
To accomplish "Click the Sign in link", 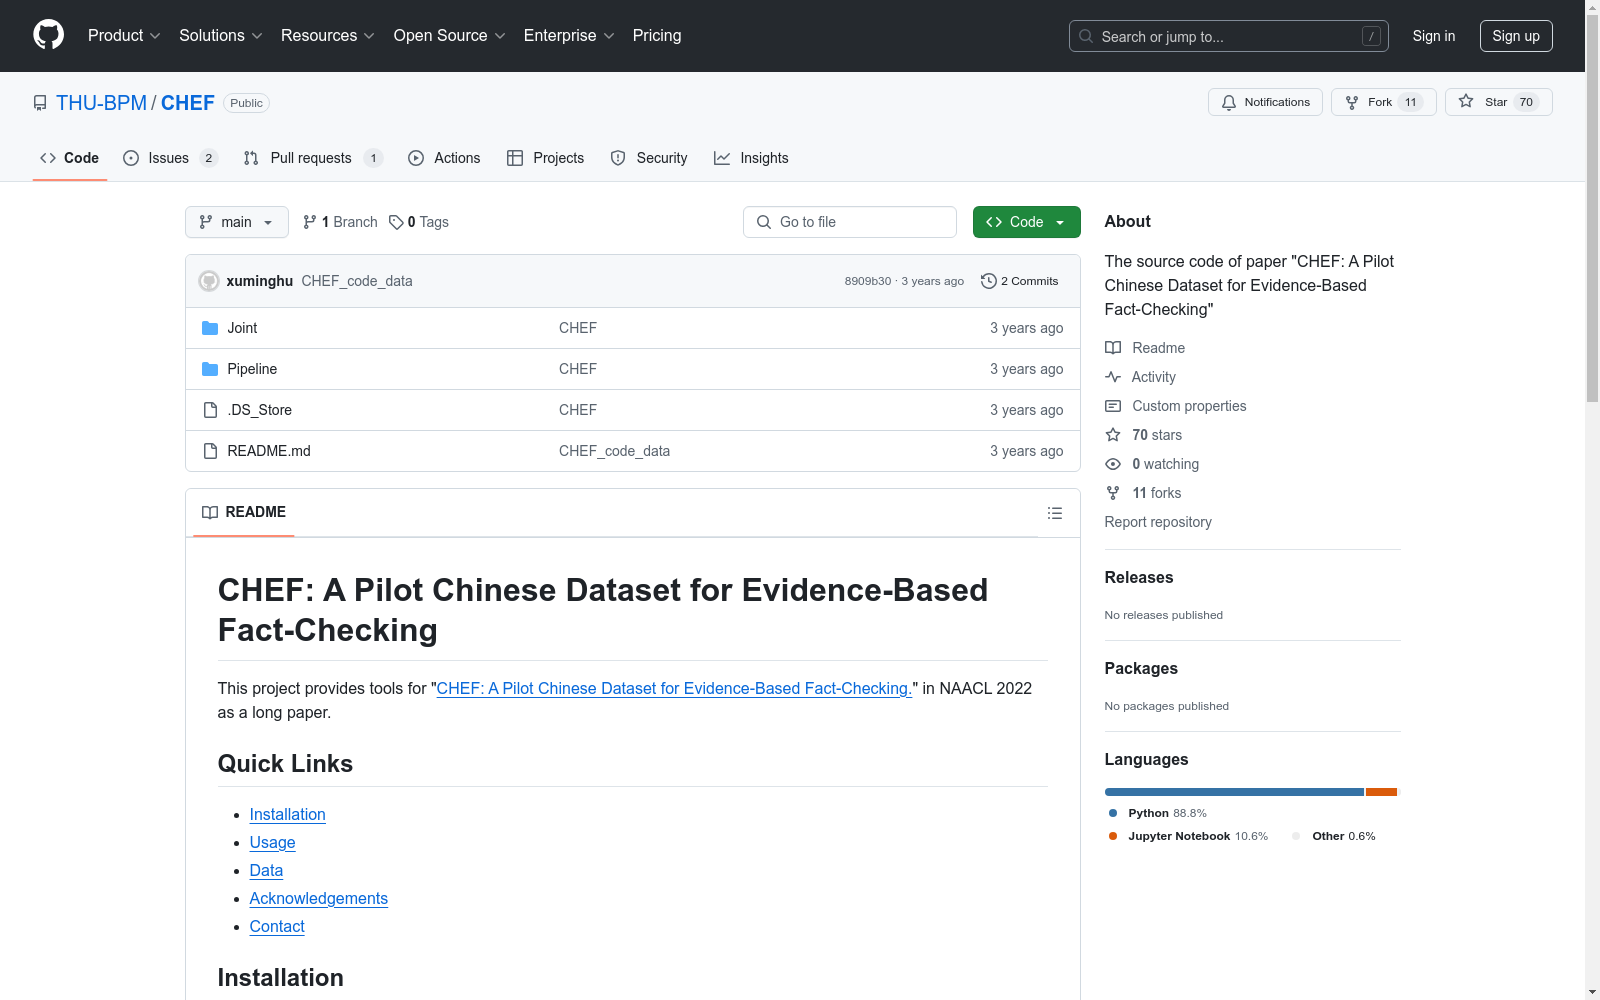I will (1434, 36).
